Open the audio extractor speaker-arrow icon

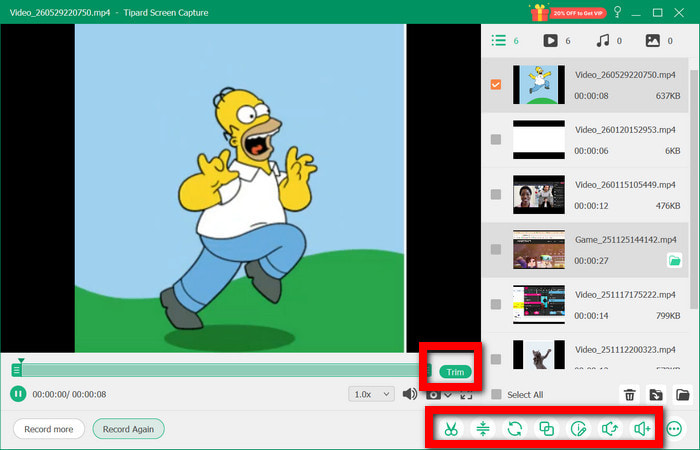(x=610, y=429)
